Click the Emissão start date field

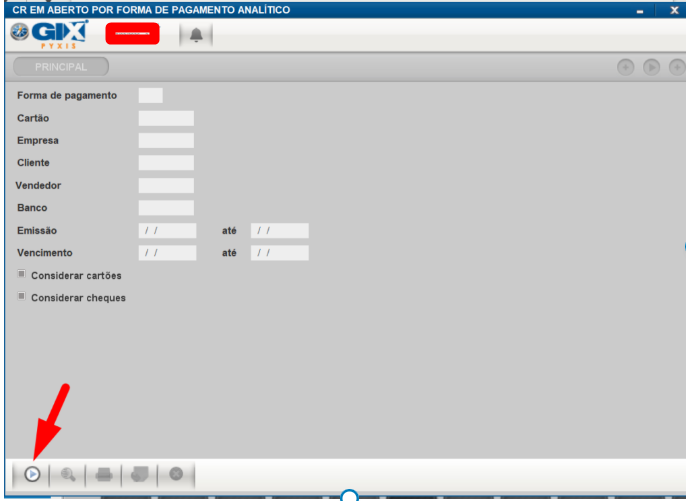(x=167, y=230)
